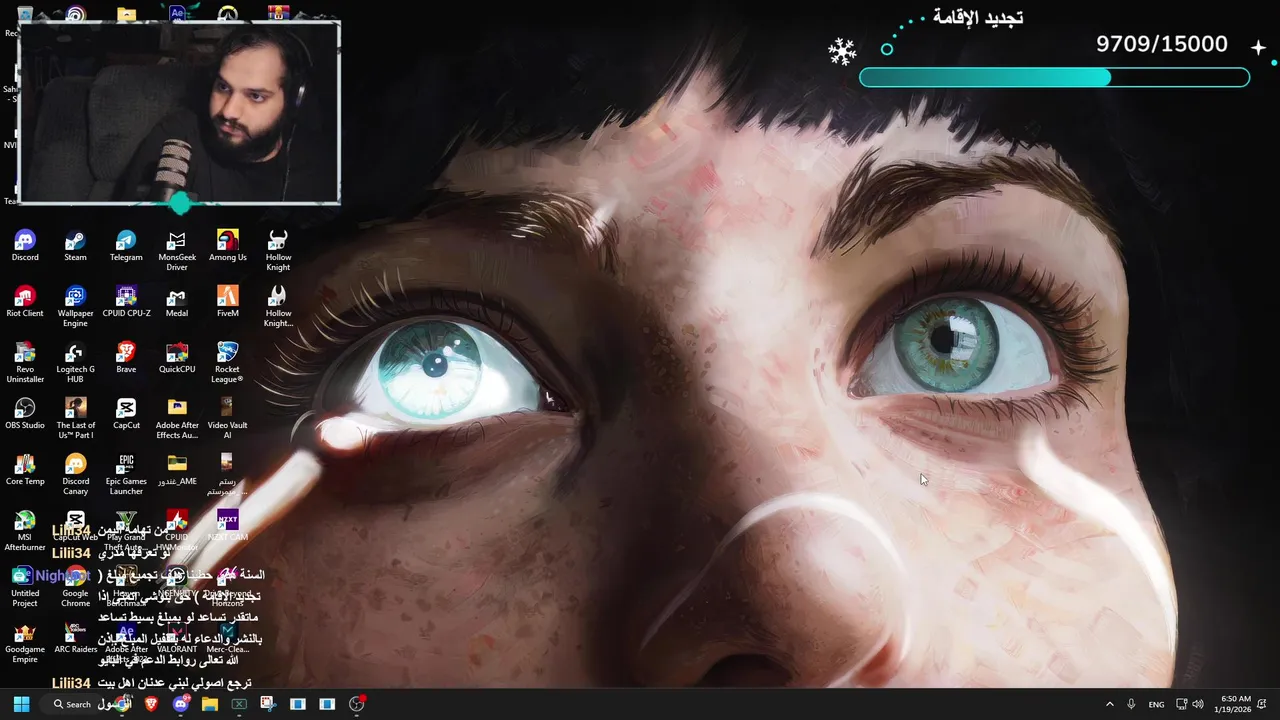The image size is (1280, 720).
Task: Open the Telegram desktop icon
Action: pos(126,246)
